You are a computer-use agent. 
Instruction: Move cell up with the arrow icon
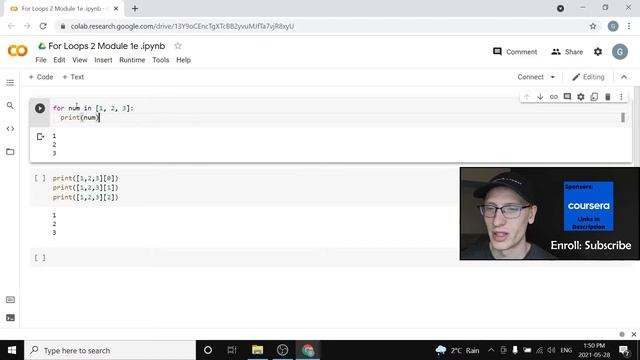(x=527, y=97)
